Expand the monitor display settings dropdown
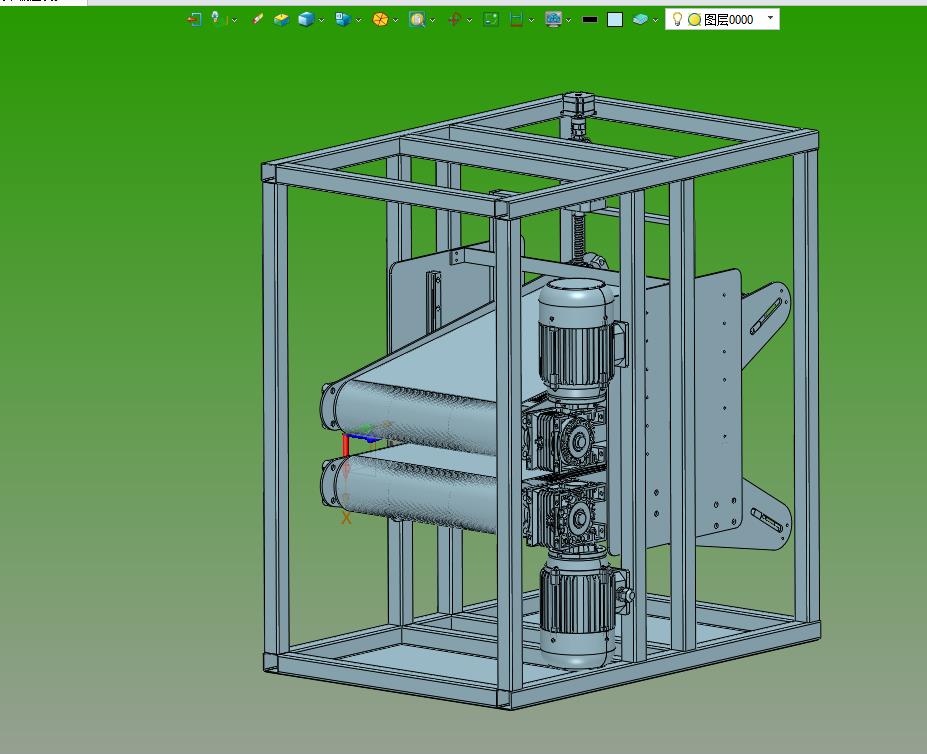This screenshot has width=927, height=754. (x=569, y=20)
